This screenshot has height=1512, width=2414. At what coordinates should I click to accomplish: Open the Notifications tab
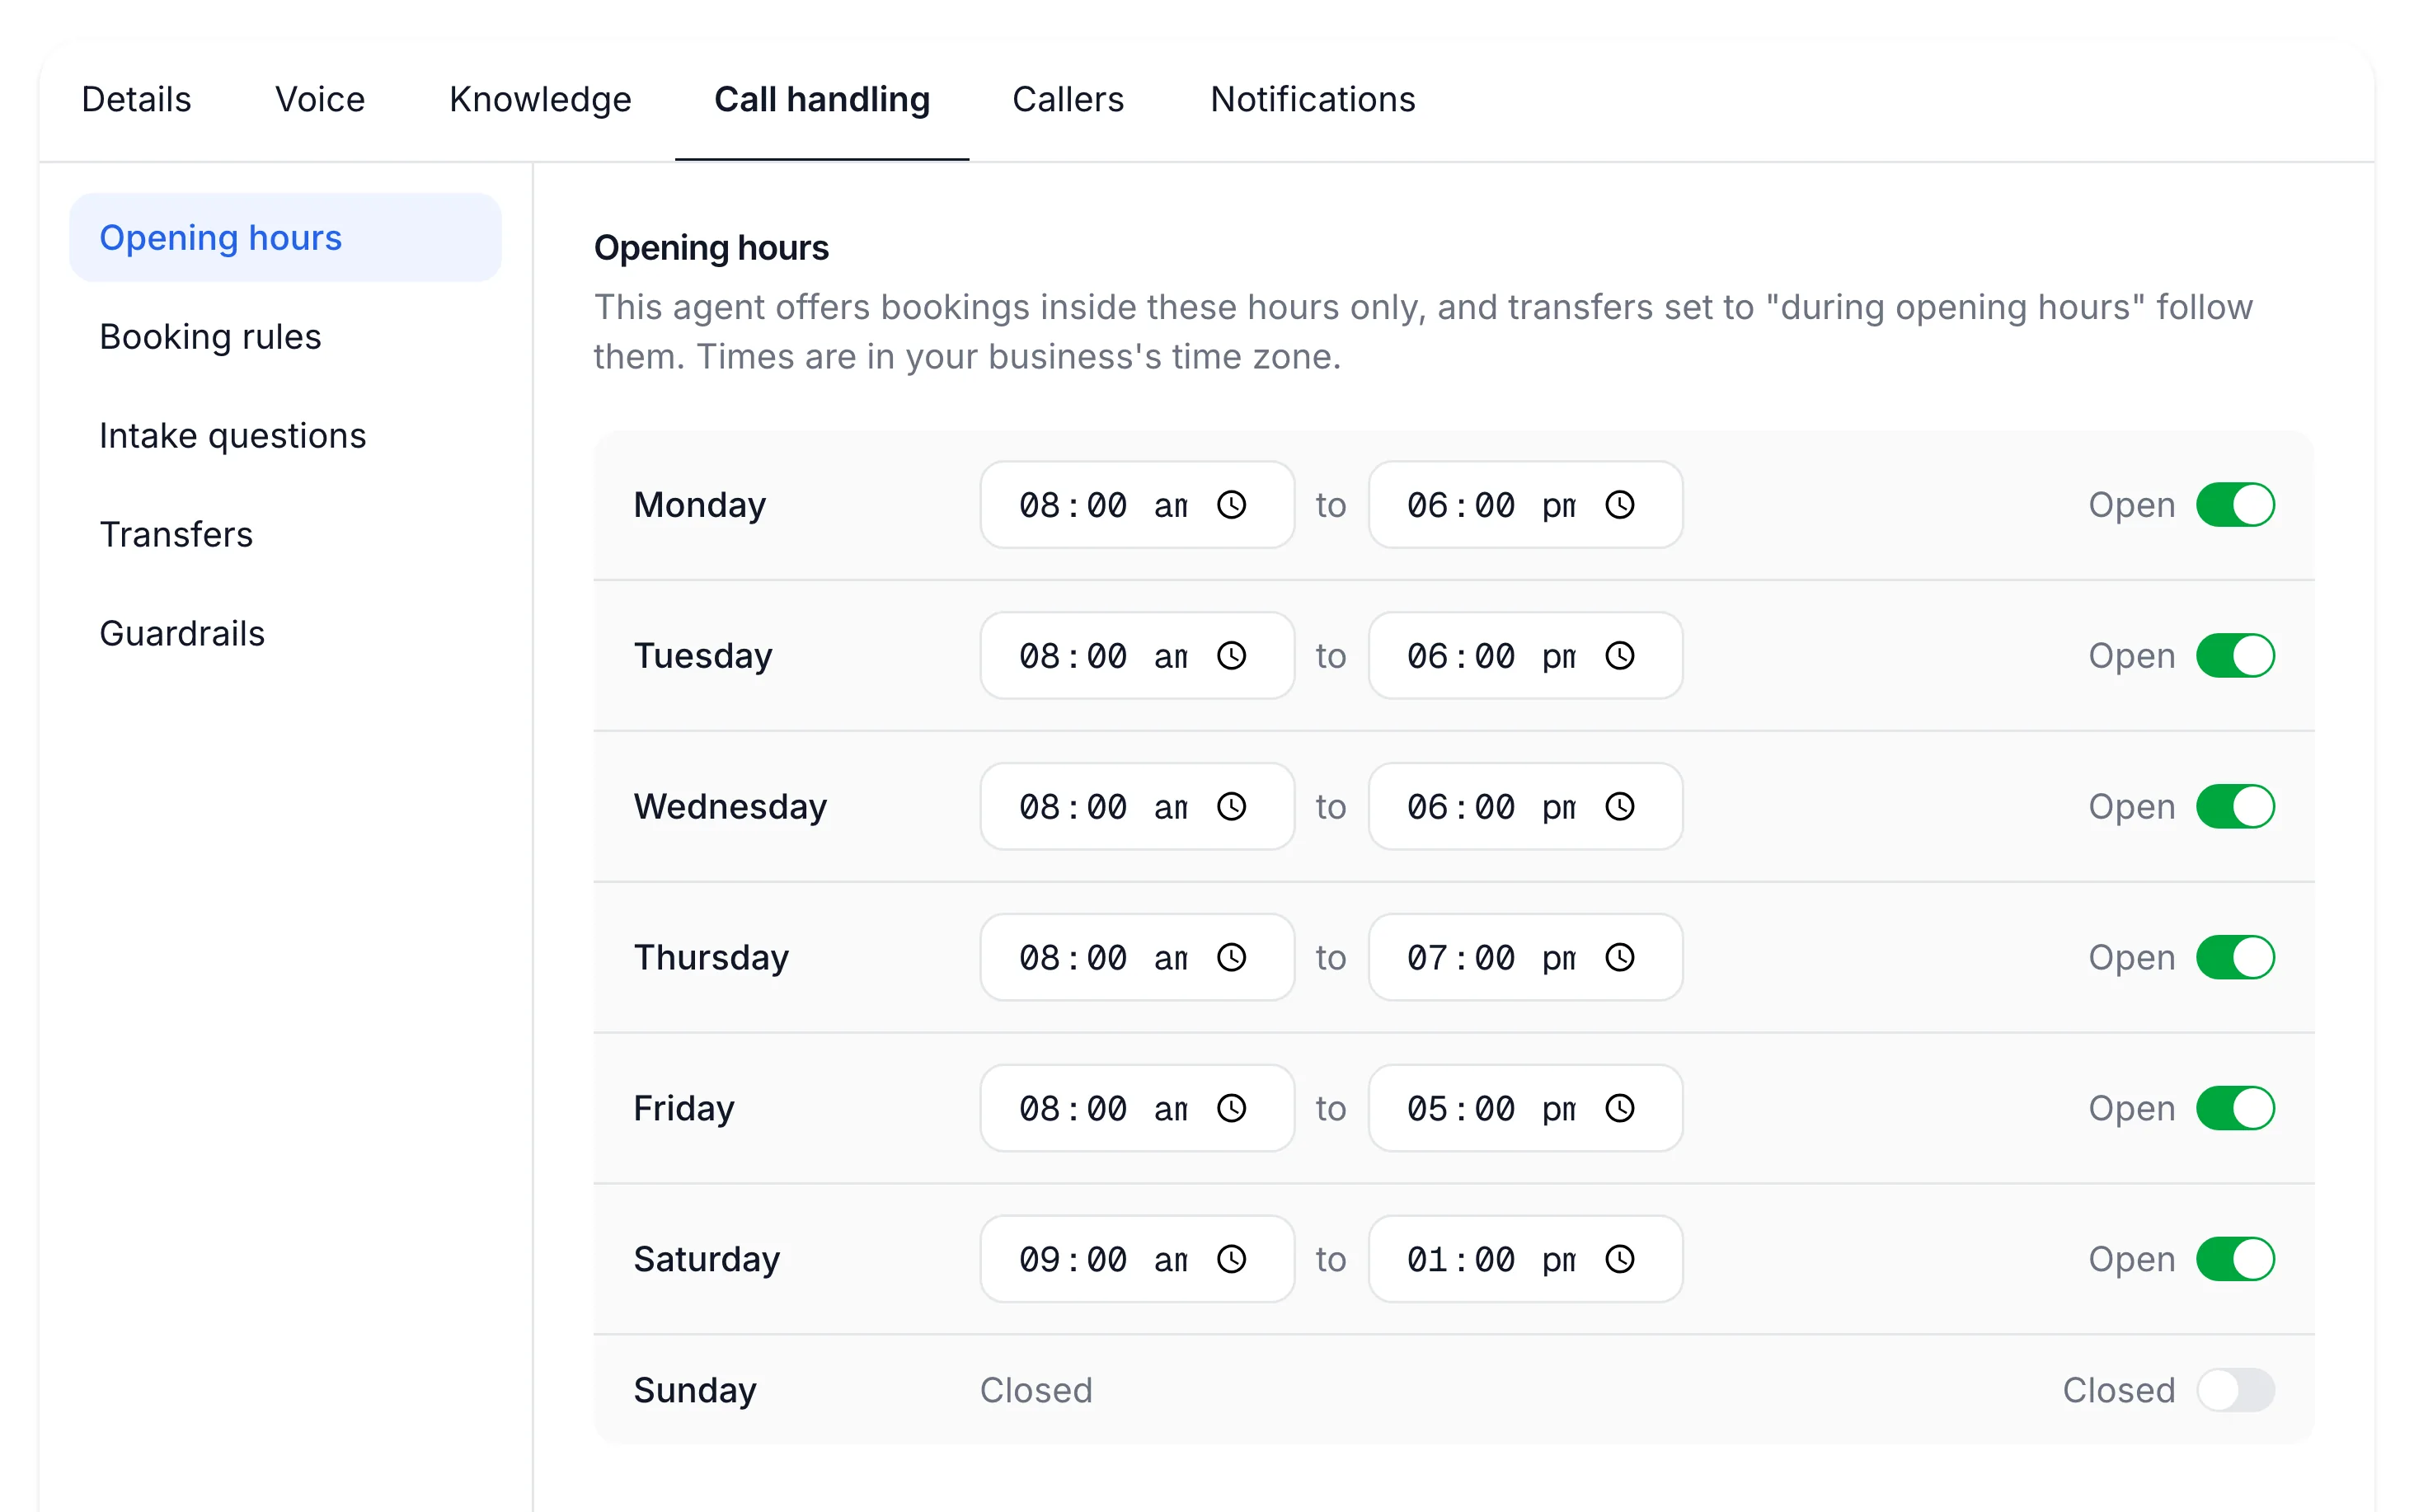pos(1313,100)
